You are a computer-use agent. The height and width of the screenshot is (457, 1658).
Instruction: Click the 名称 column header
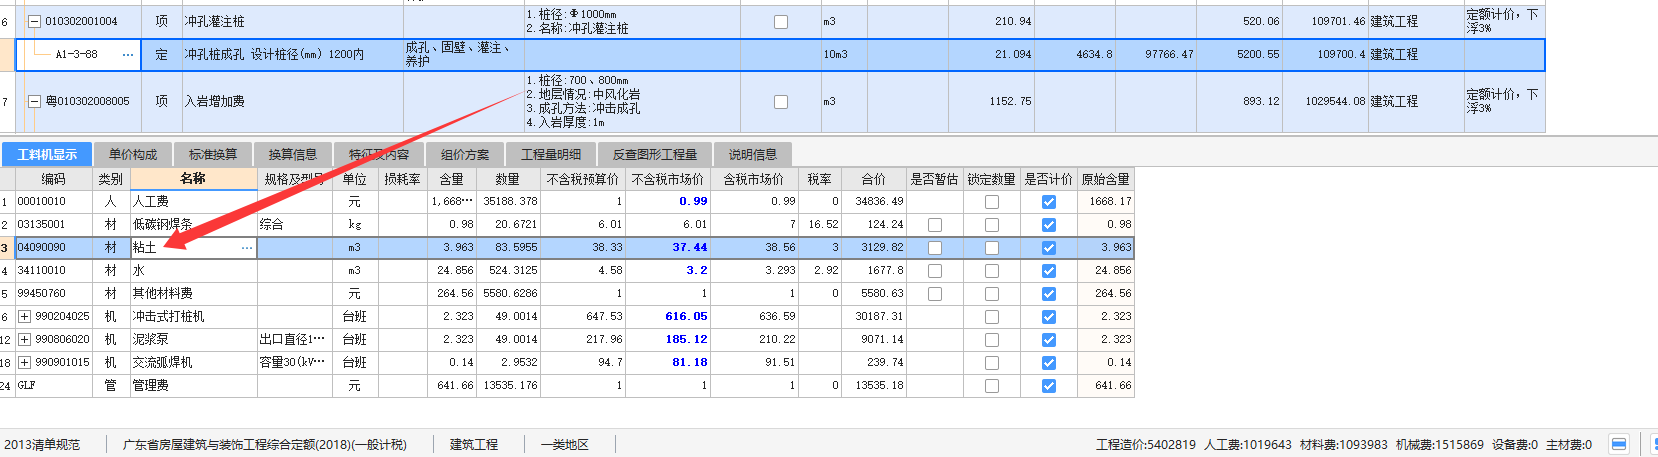(x=193, y=179)
